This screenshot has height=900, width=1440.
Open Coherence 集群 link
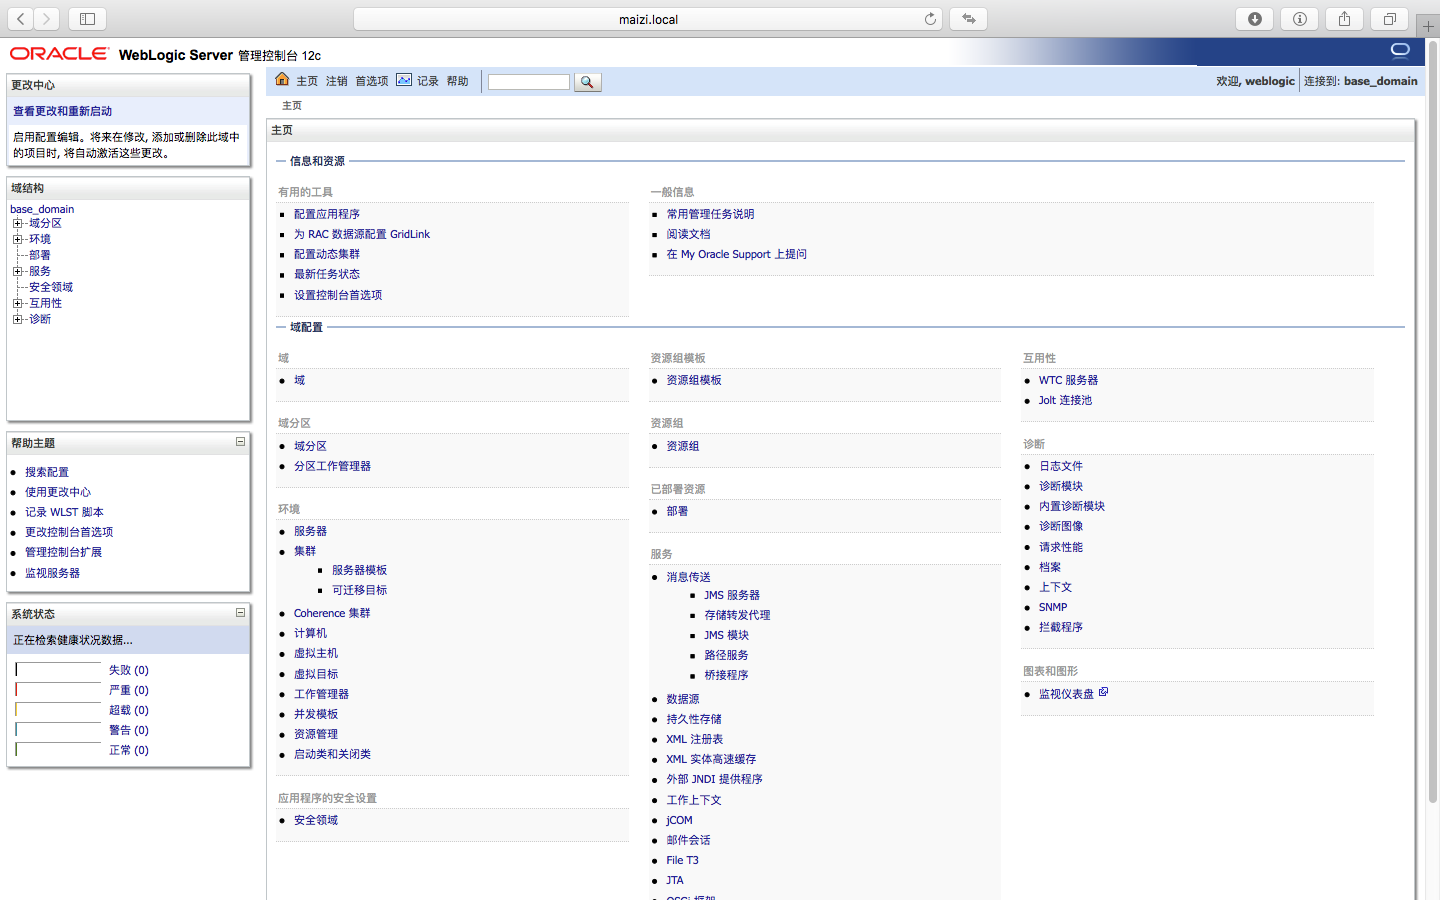(x=332, y=613)
